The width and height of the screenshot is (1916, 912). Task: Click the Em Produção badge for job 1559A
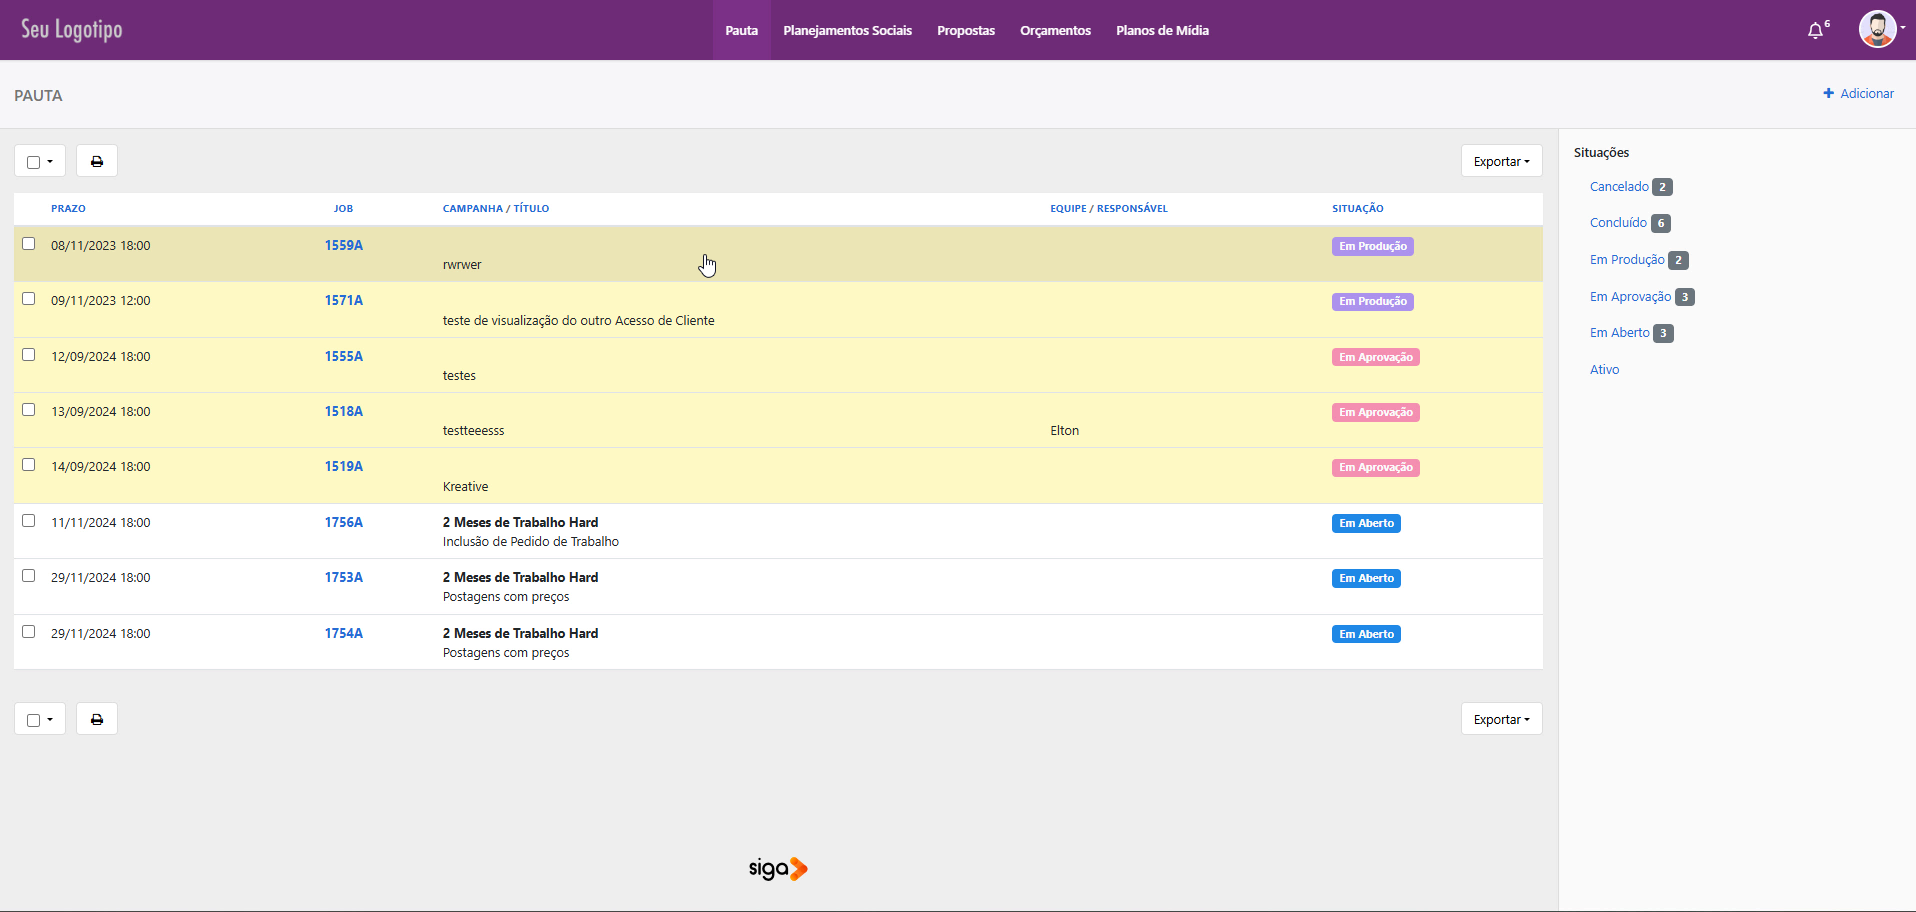pyautogui.click(x=1372, y=246)
